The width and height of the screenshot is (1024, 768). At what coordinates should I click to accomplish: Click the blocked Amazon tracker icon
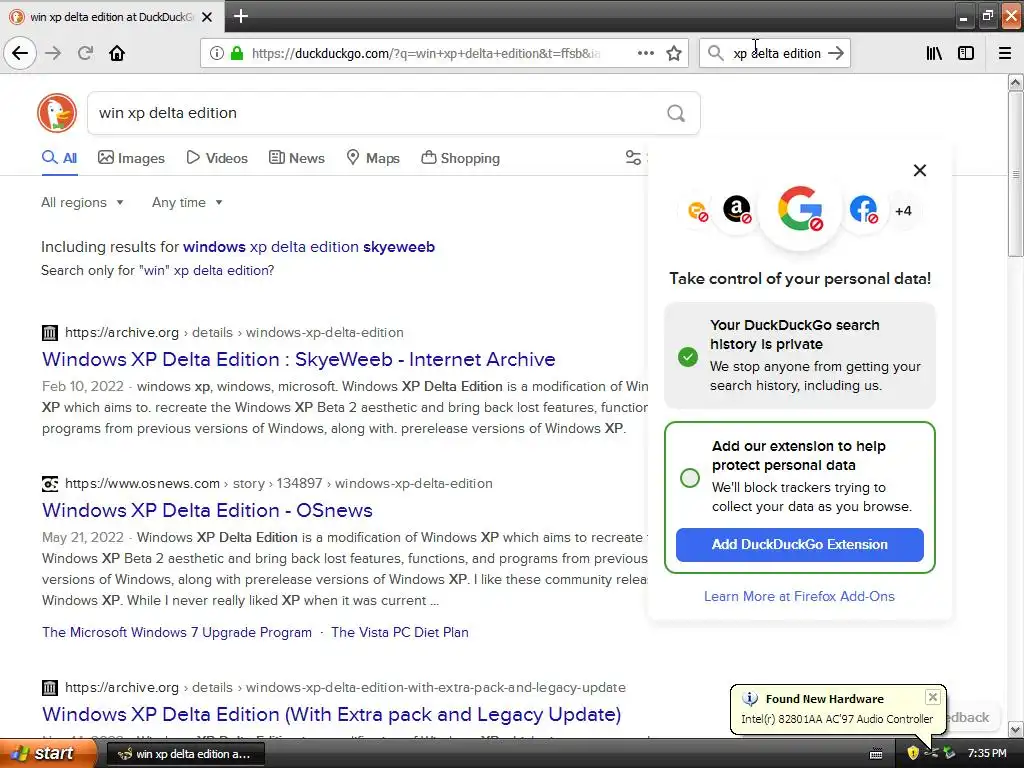point(737,210)
